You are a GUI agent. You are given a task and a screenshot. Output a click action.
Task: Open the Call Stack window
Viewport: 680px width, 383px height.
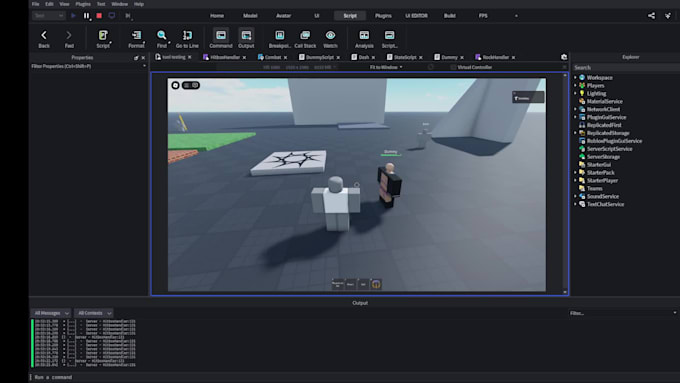point(305,39)
